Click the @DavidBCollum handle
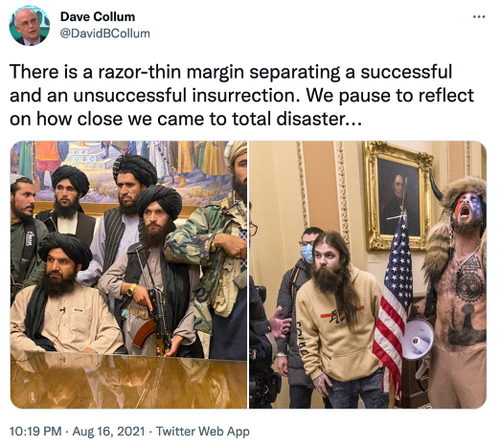This screenshot has height=446, width=500. 105,34
